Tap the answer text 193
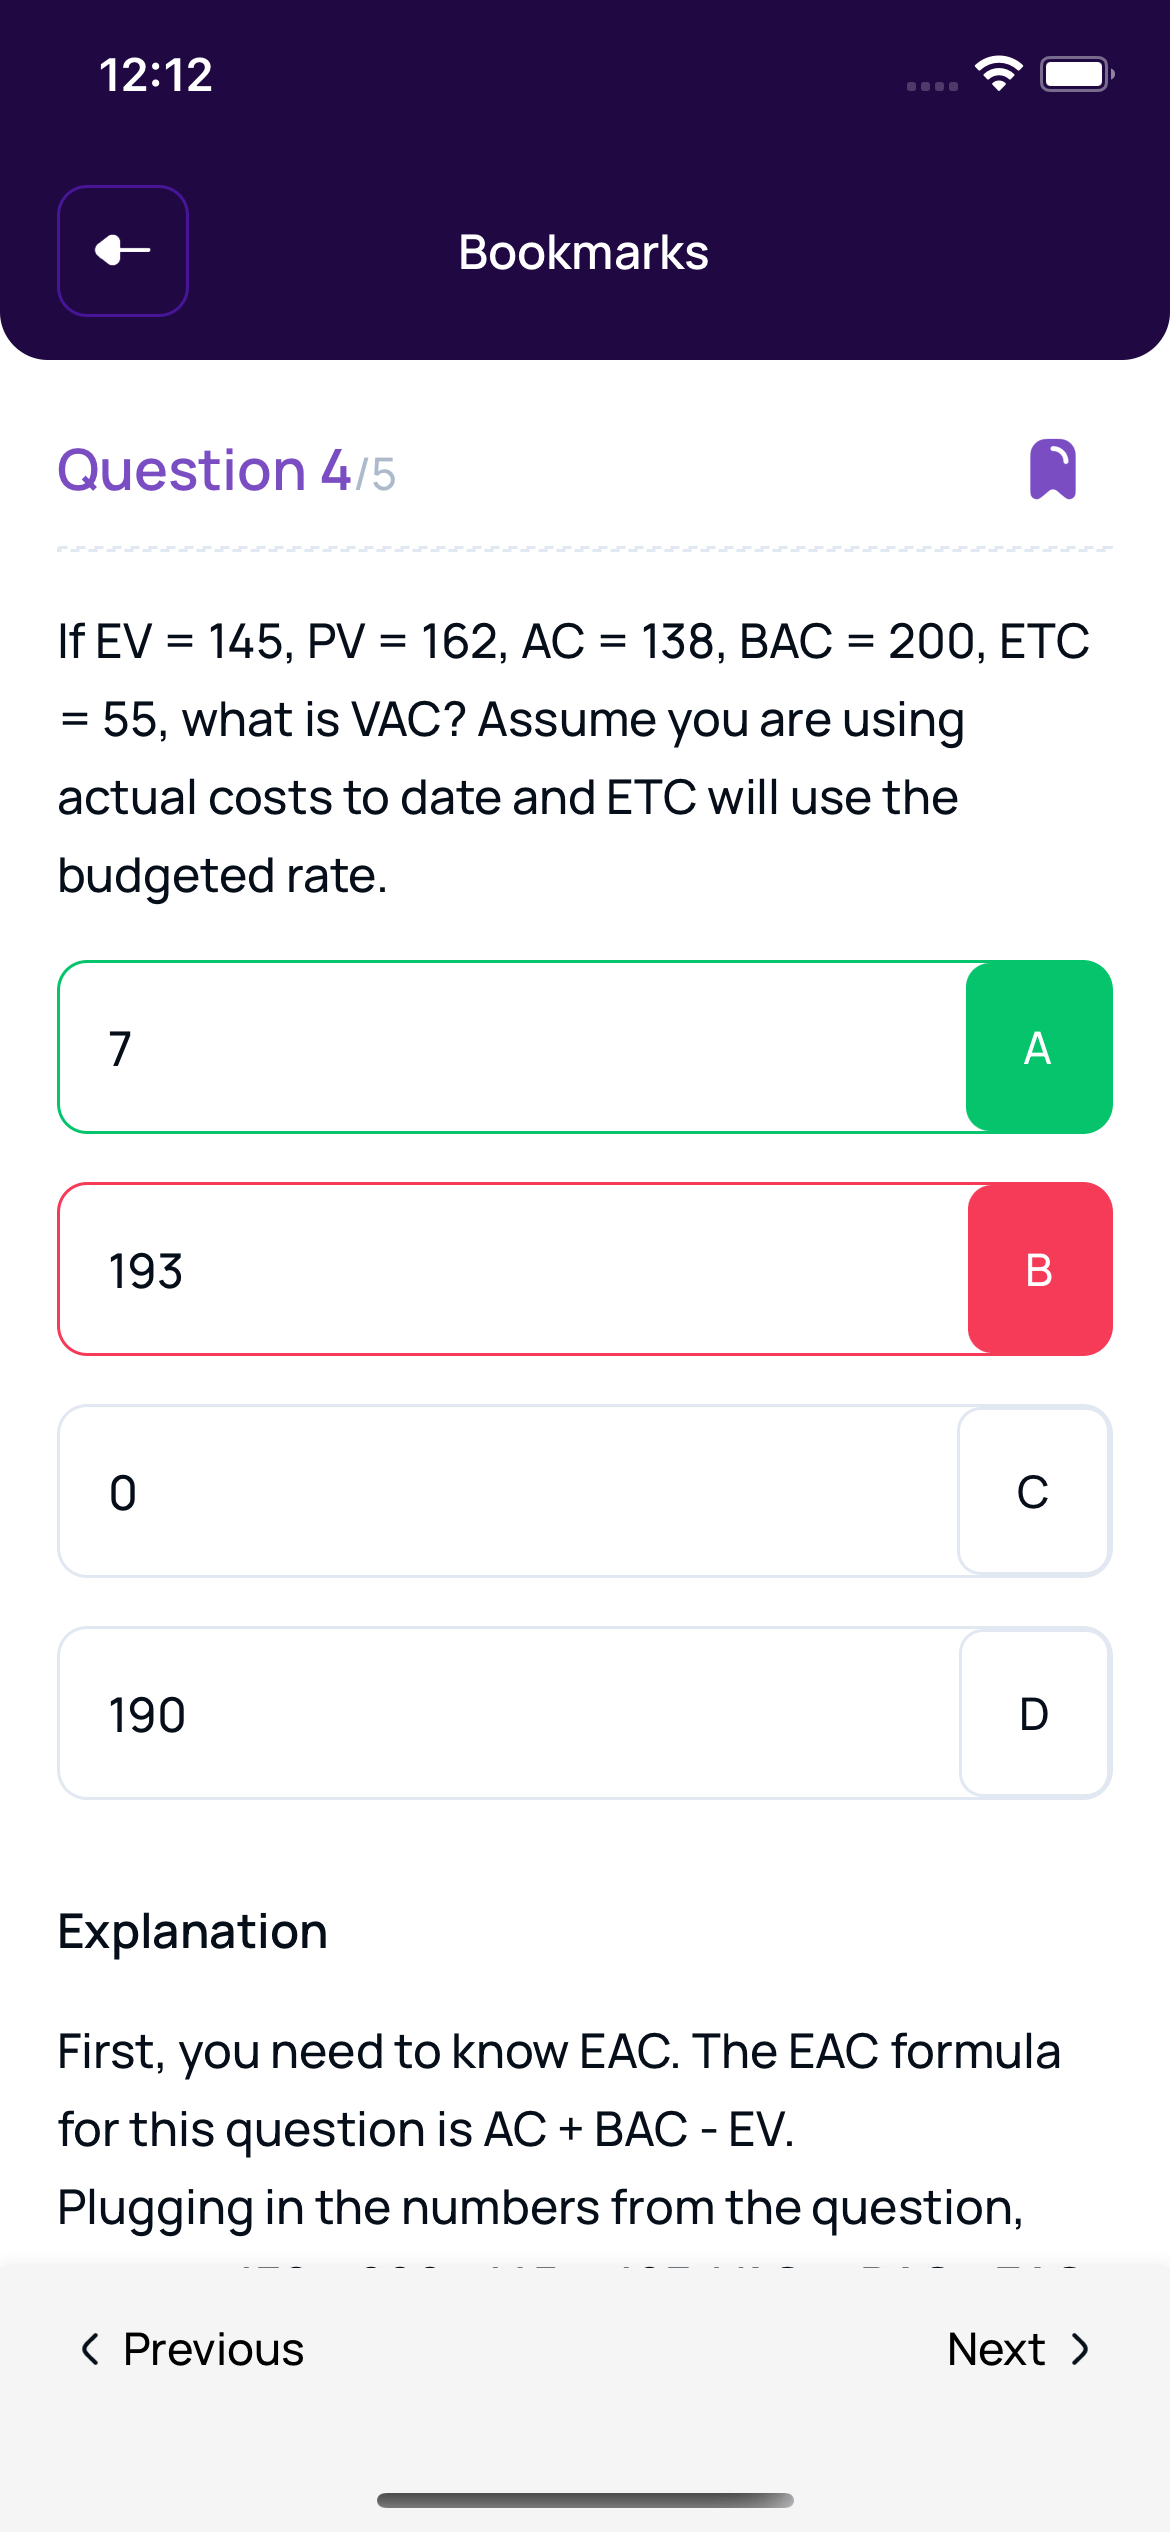The height and width of the screenshot is (2532, 1170). click(x=146, y=1271)
